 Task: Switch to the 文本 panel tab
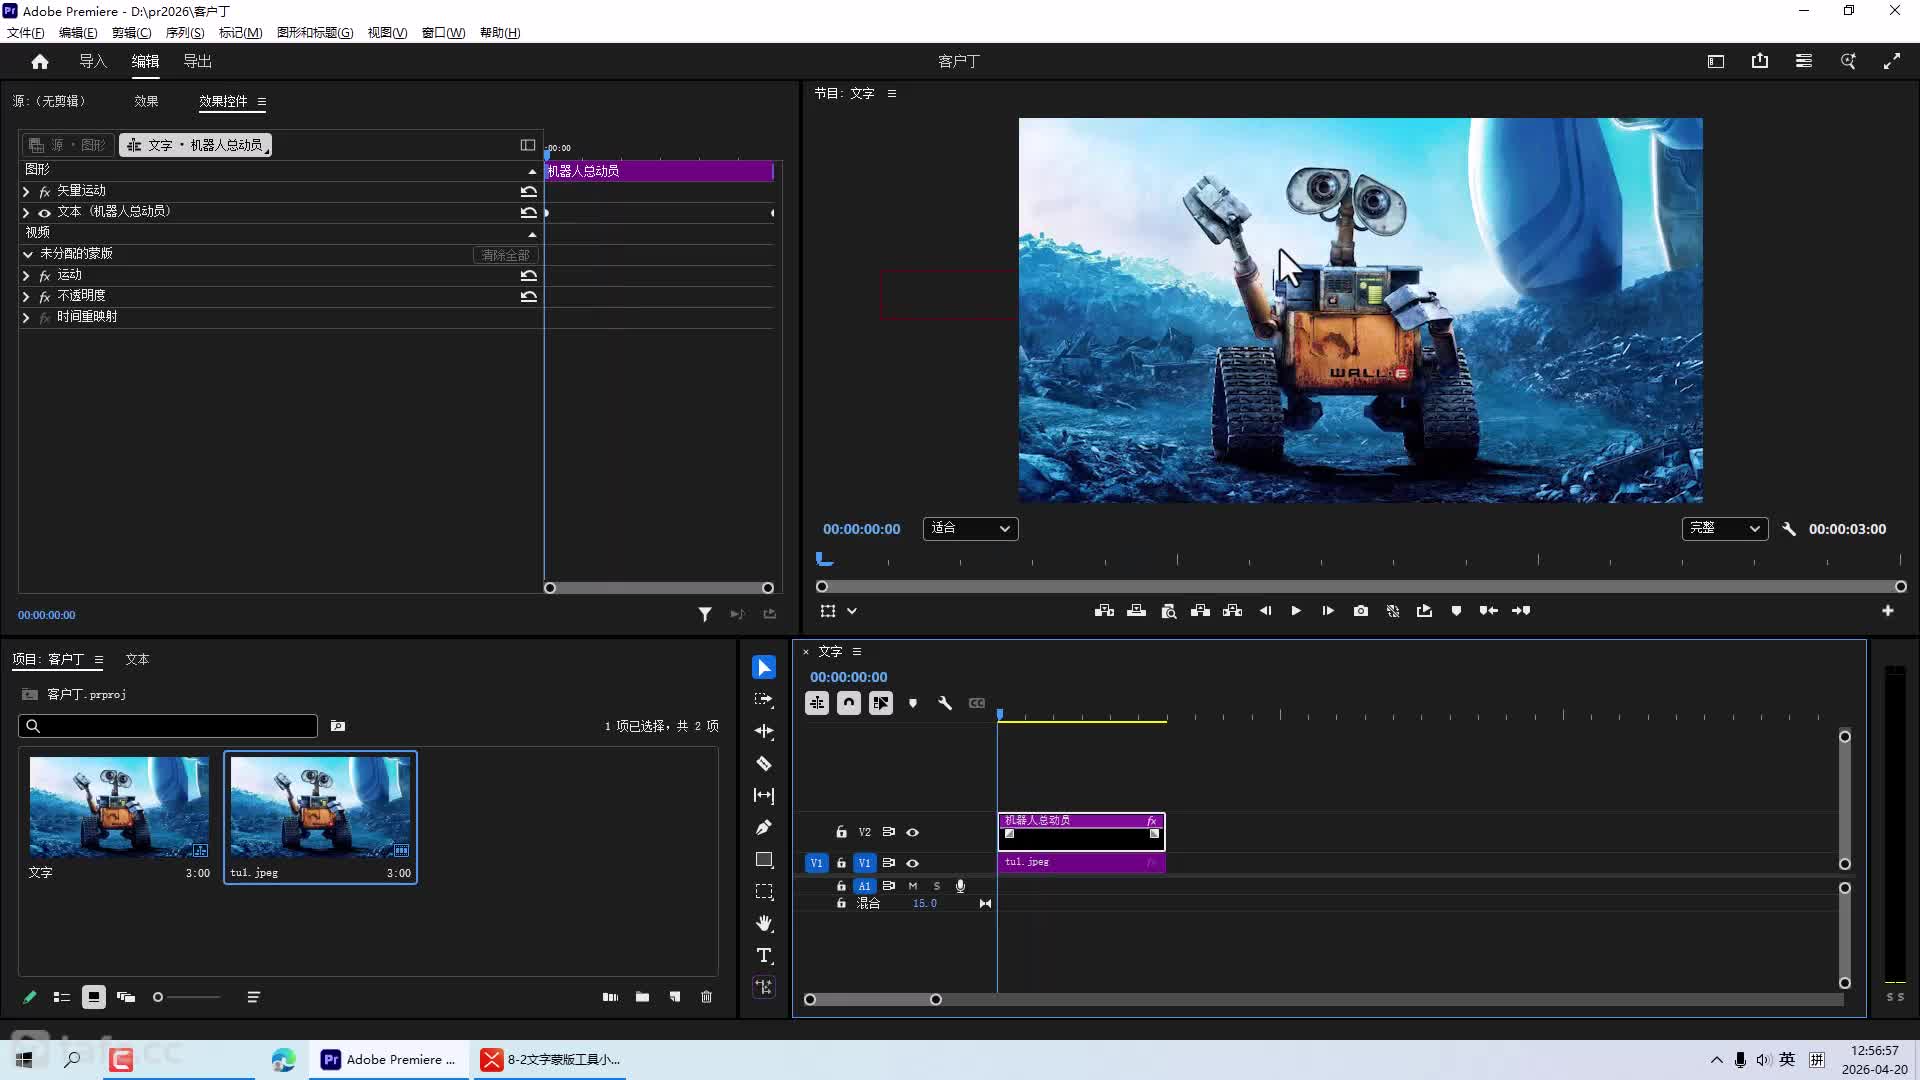(x=137, y=659)
